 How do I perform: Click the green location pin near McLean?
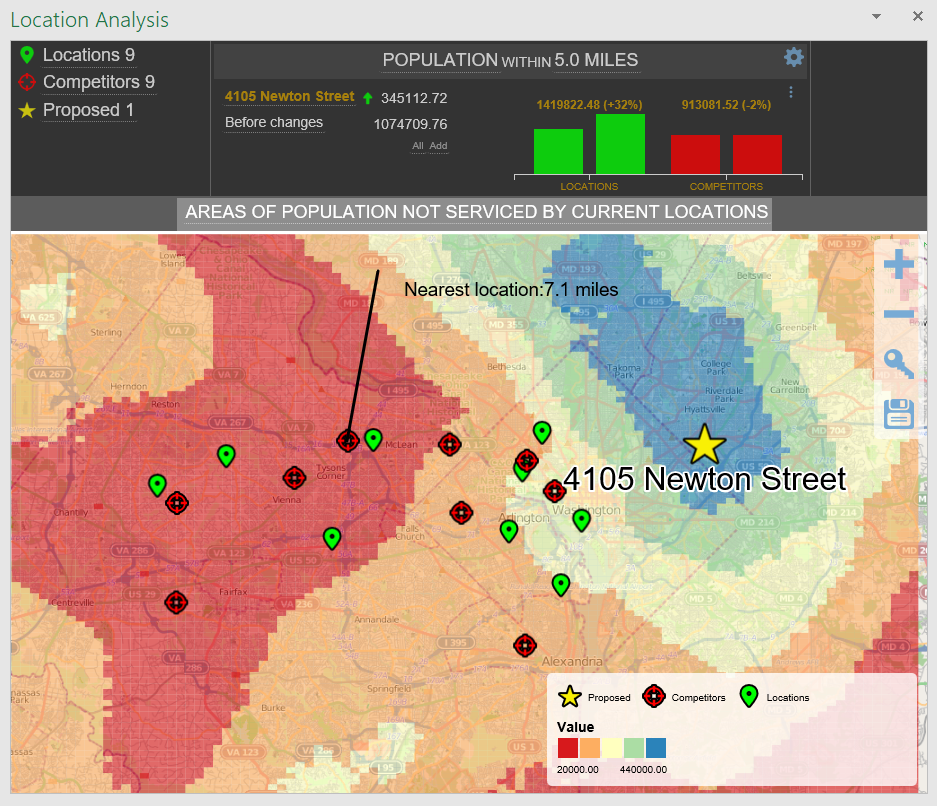pyautogui.click(x=373, y=440)
